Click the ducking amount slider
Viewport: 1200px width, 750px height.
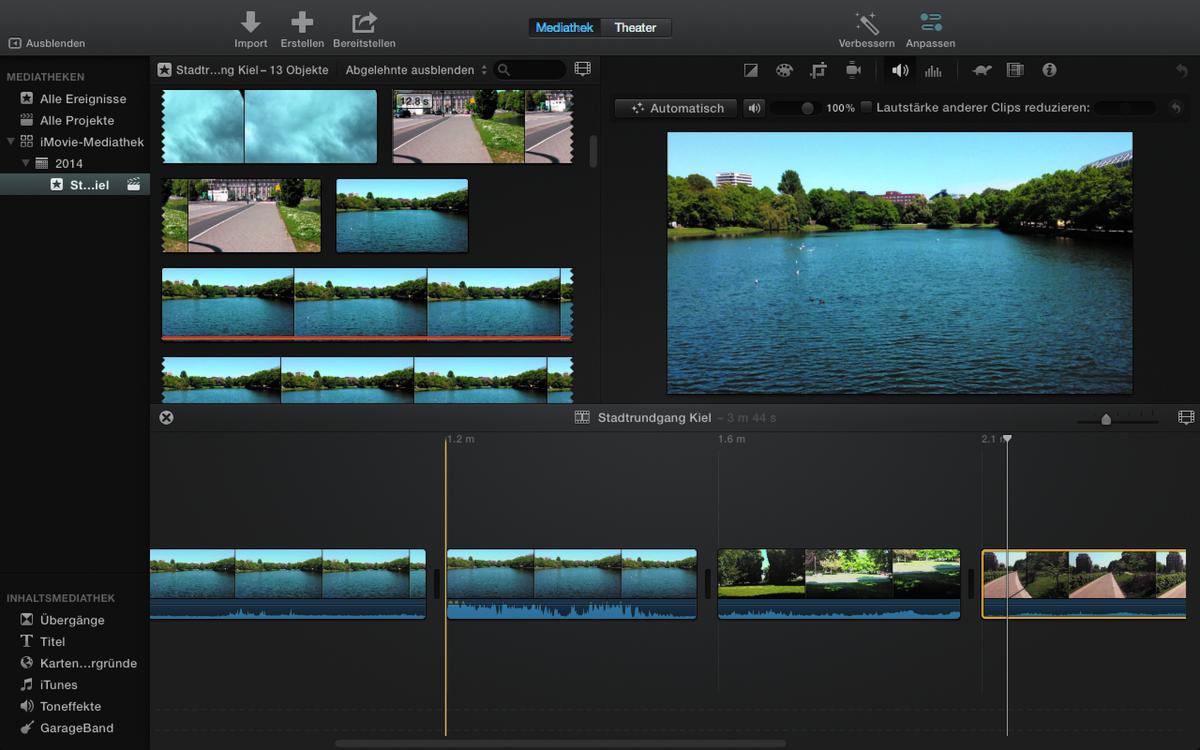click(1127, 108)
